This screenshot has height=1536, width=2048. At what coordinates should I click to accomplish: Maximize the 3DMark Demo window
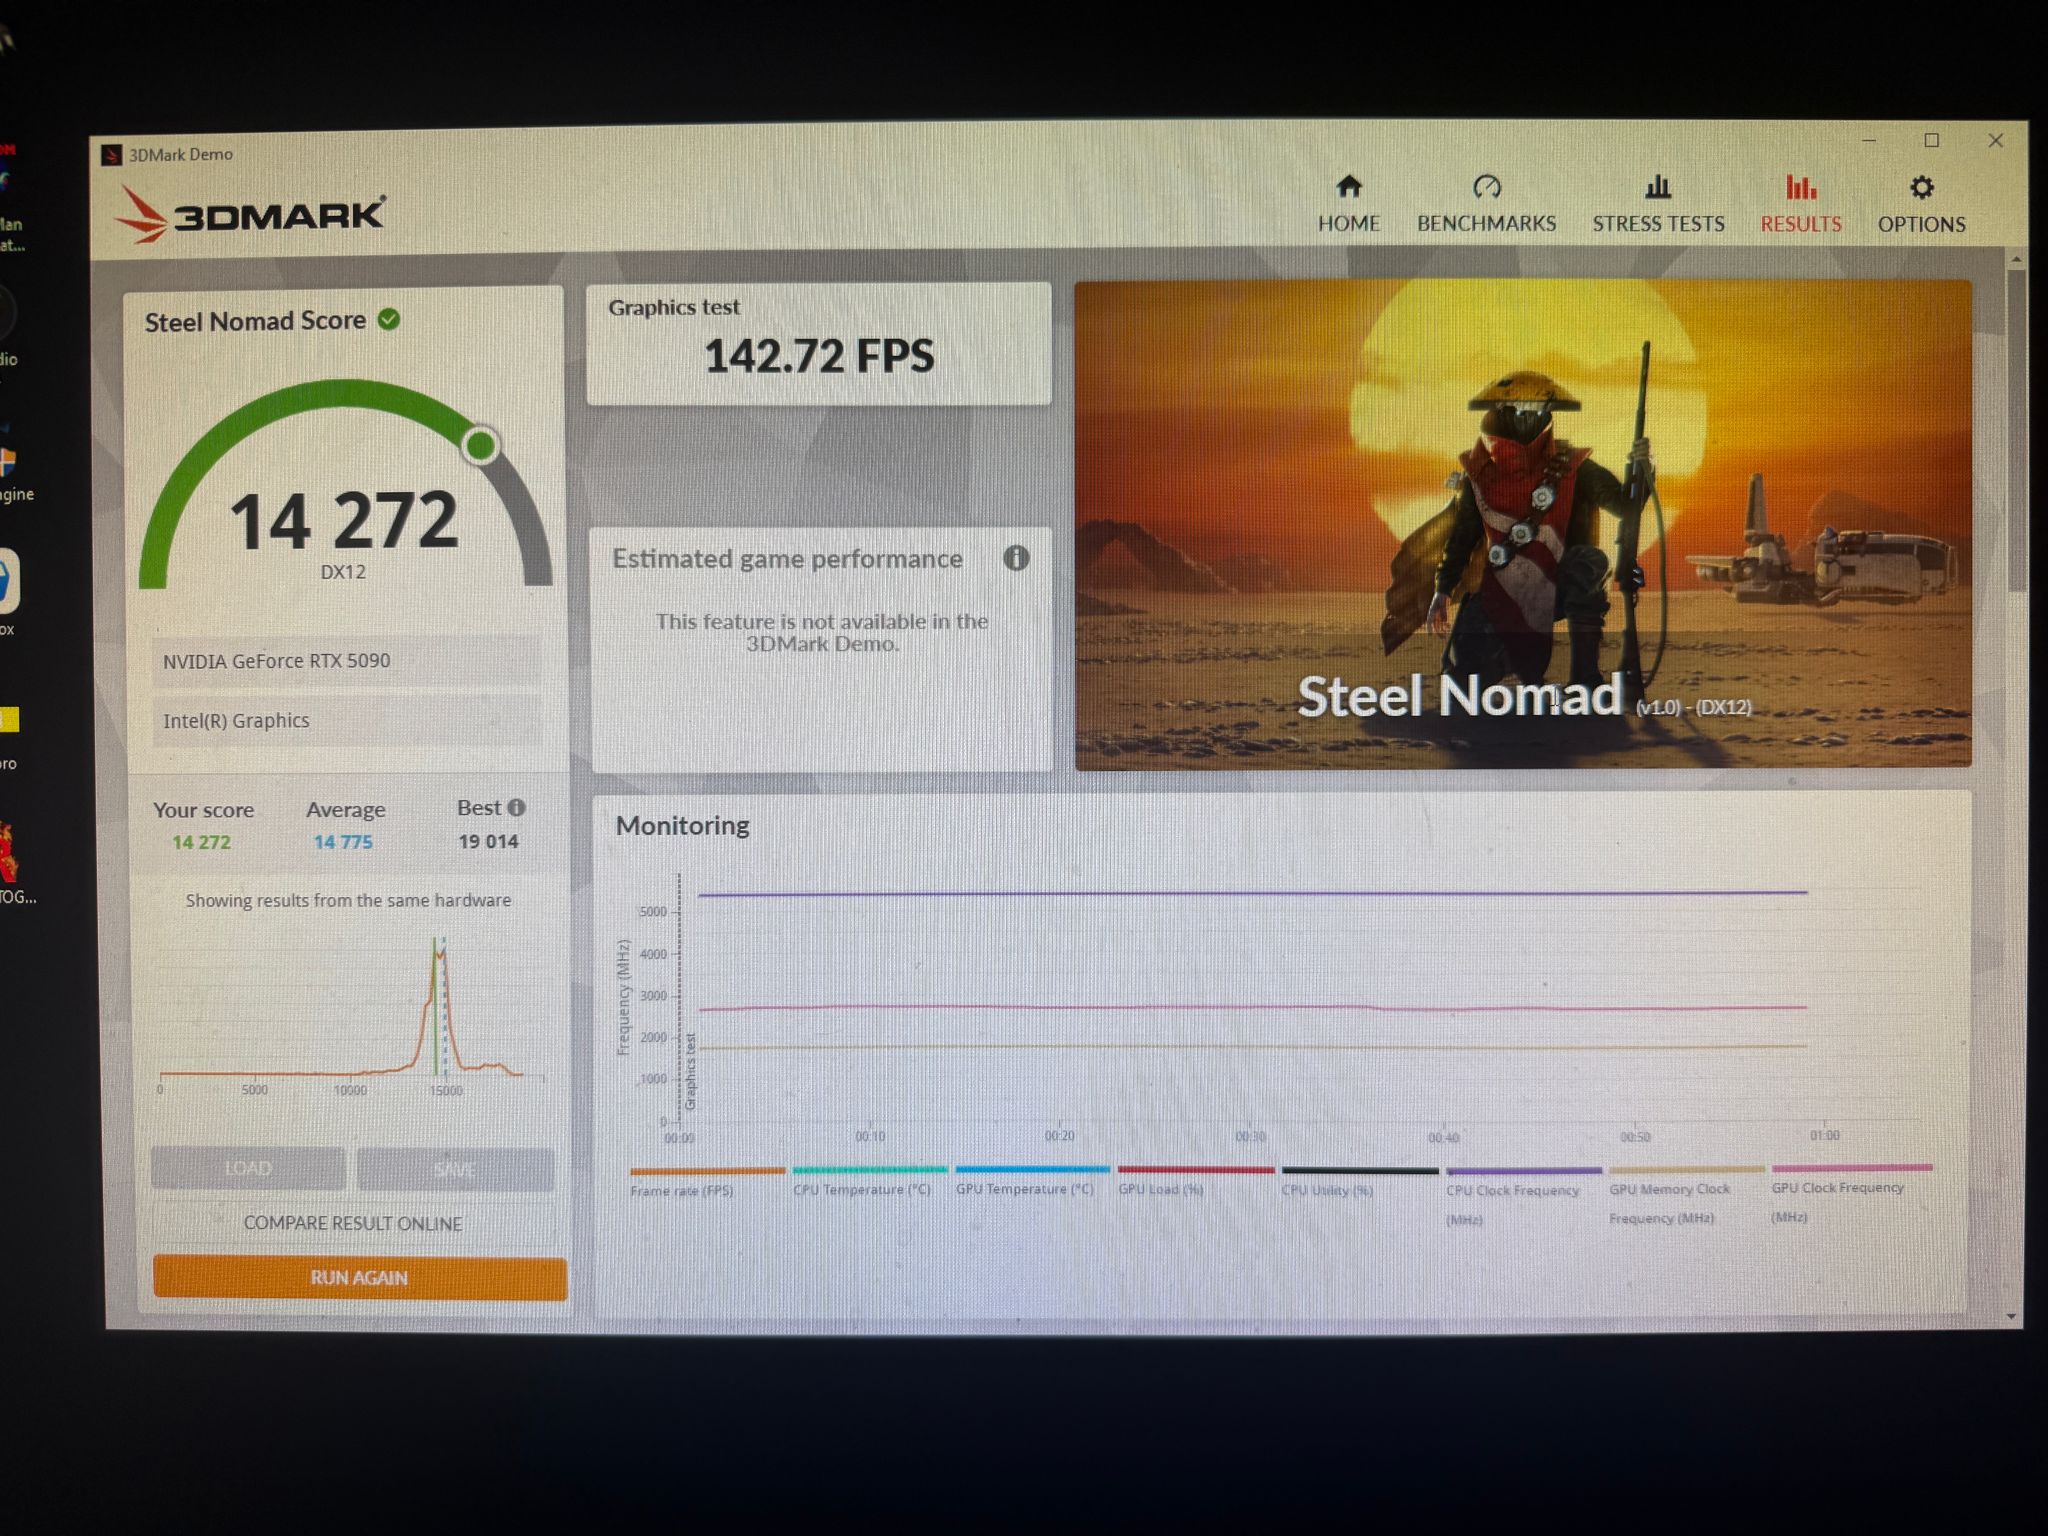click(1932, 141)
